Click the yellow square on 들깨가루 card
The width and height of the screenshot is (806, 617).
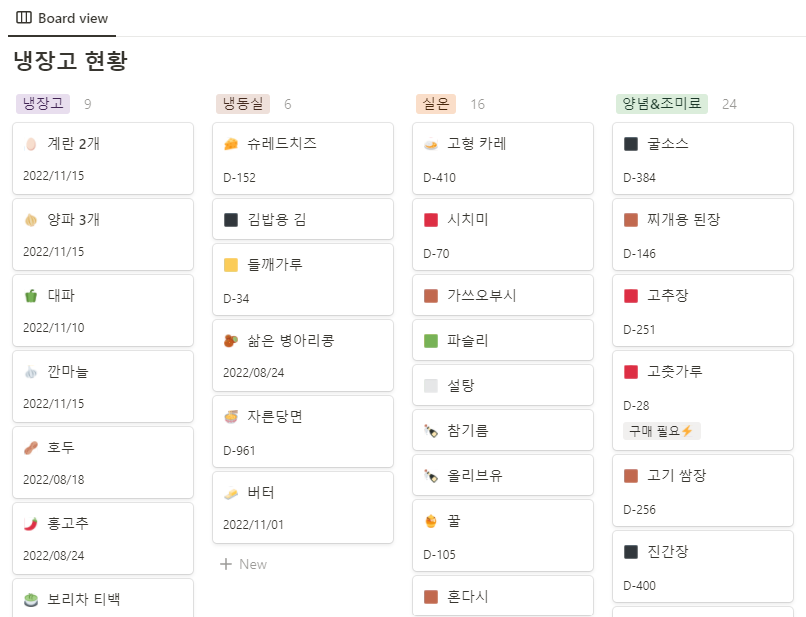tap(231, 265)
